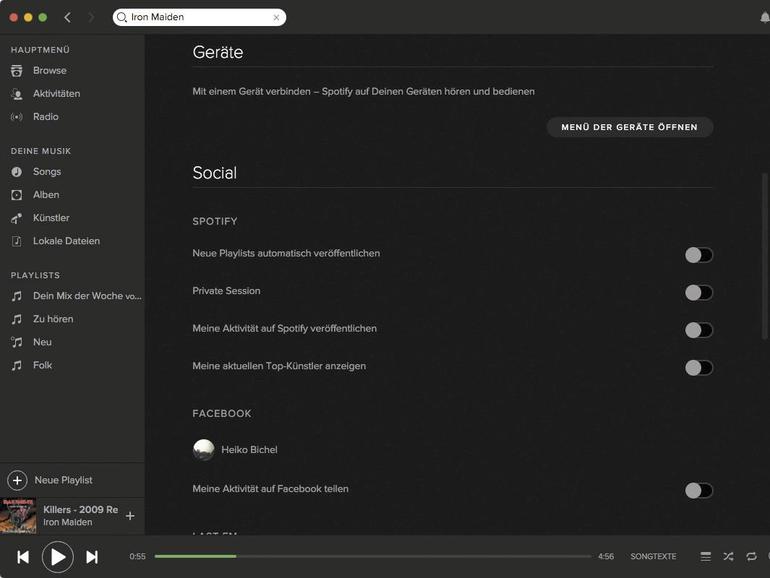The height and width of the screenshot is (578, 770).
Task: Click the Killers album cover thumbnail
Action: pos(18,516)
